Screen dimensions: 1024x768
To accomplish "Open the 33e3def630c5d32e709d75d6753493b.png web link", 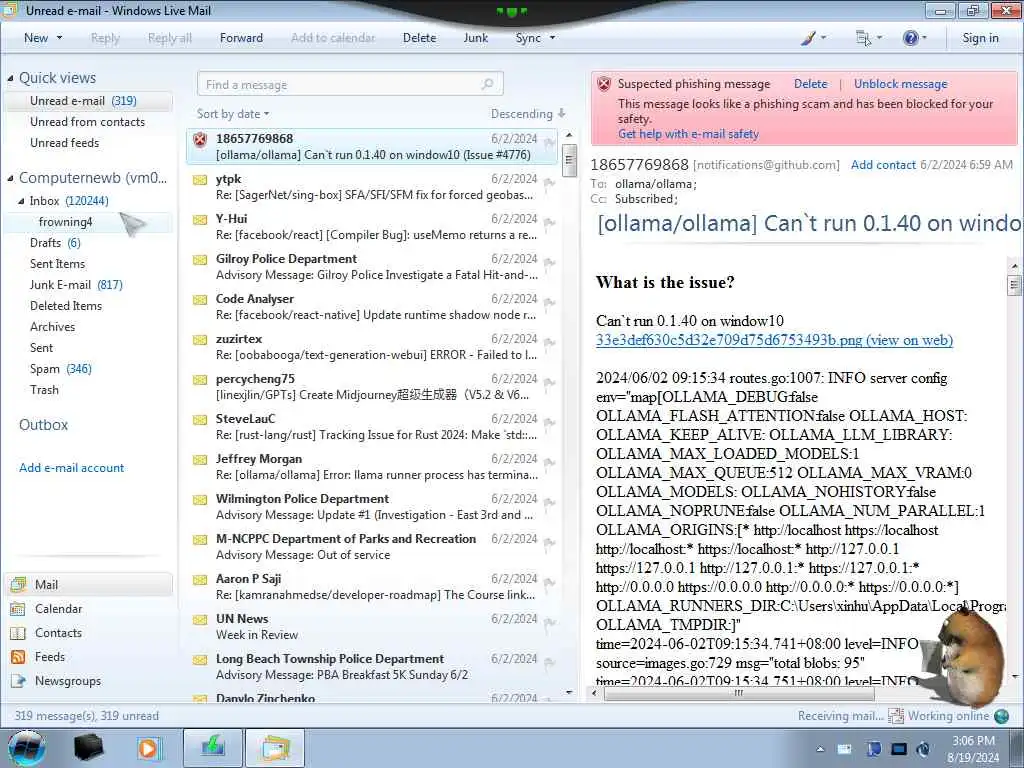I will point(774,340).
